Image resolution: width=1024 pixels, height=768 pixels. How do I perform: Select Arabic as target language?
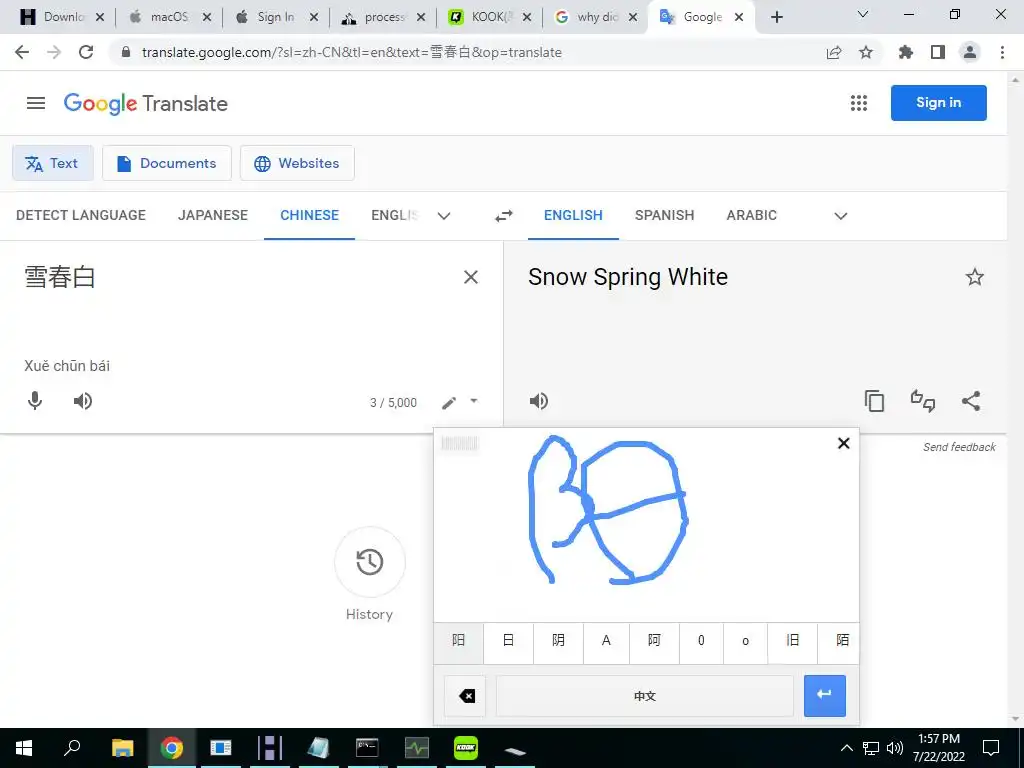point(752,216)
